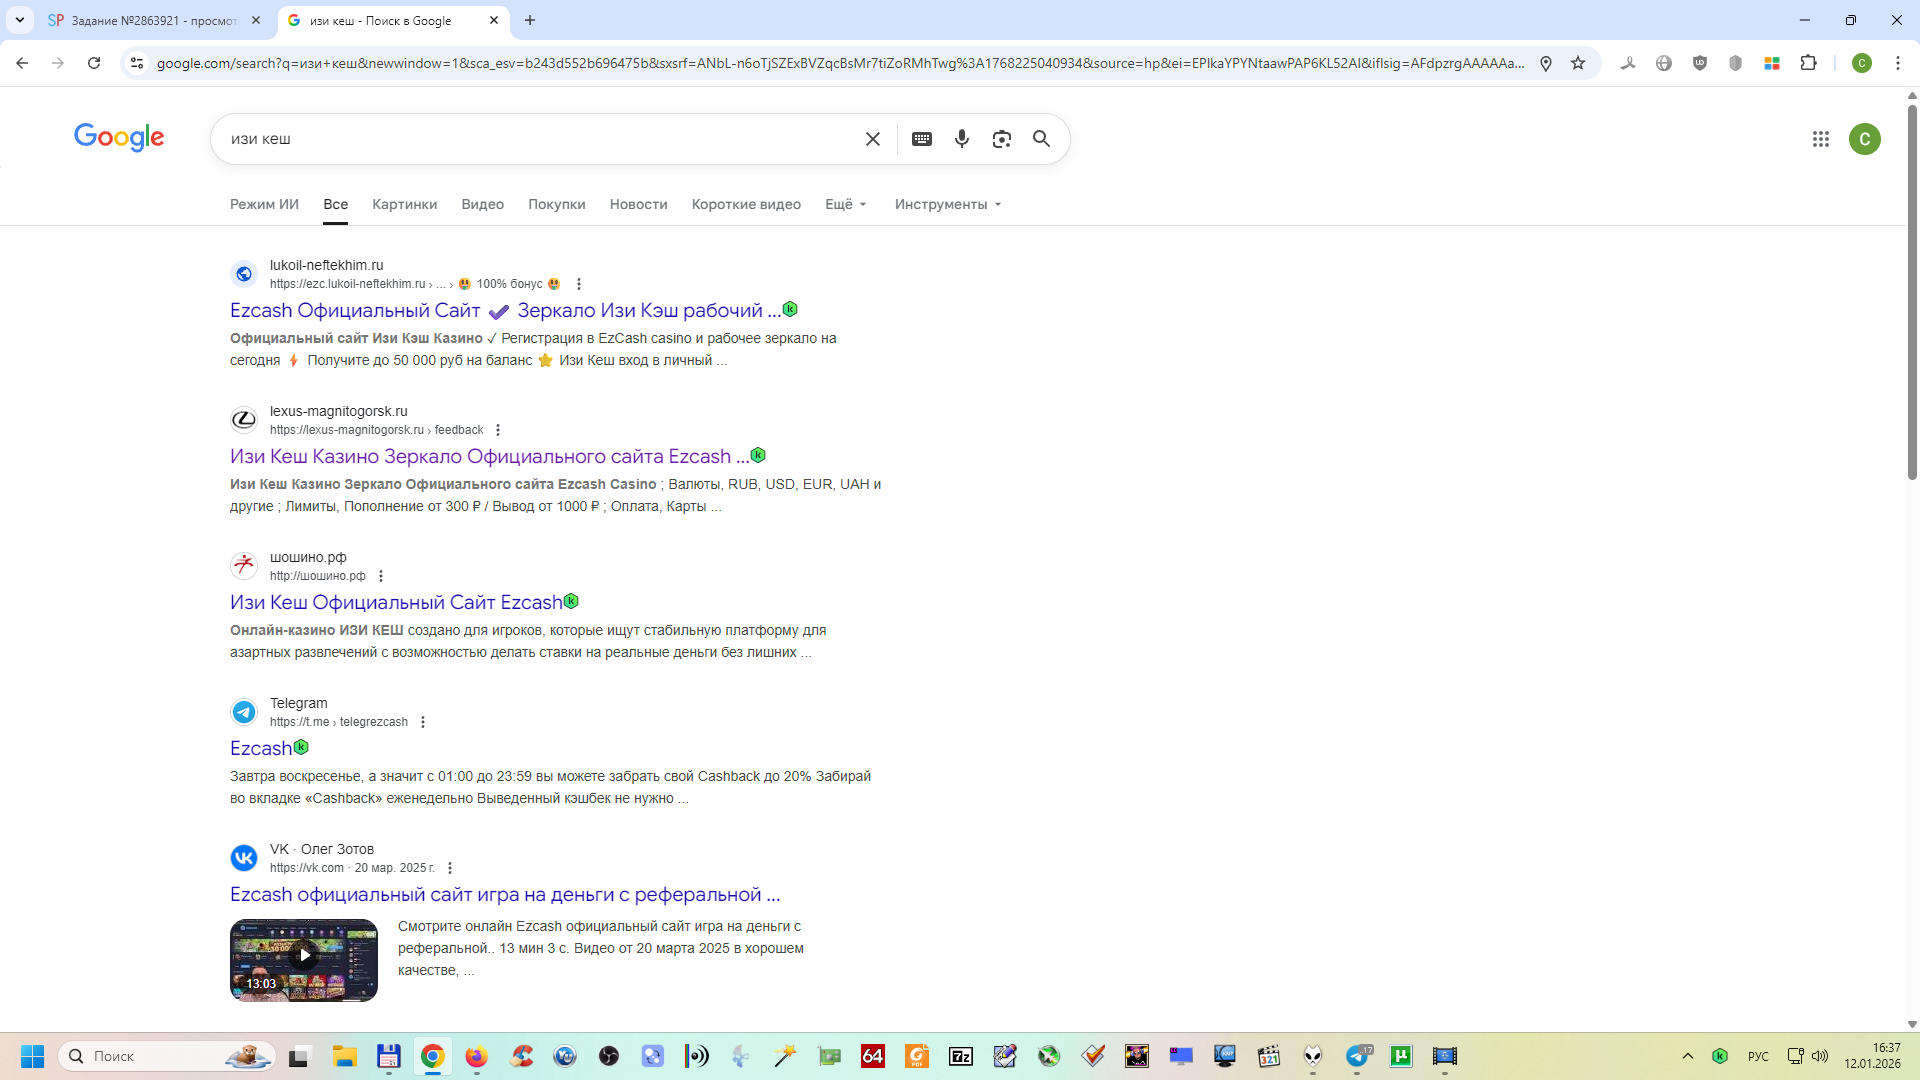Open the on-screen keyboard input tool
Viewport: 1920px width, 1080px height.
click(x=922, y=139)
